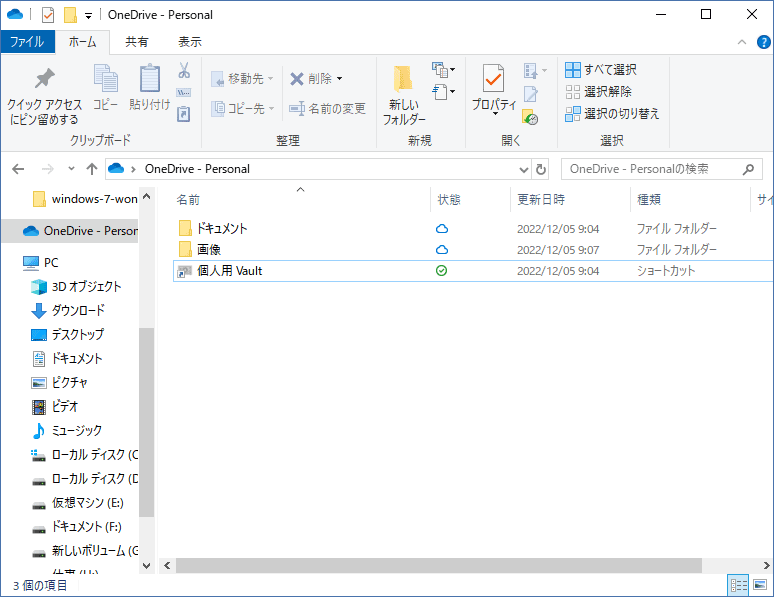
Task: Switch to details view in status bar
Action: click(739, 585)
